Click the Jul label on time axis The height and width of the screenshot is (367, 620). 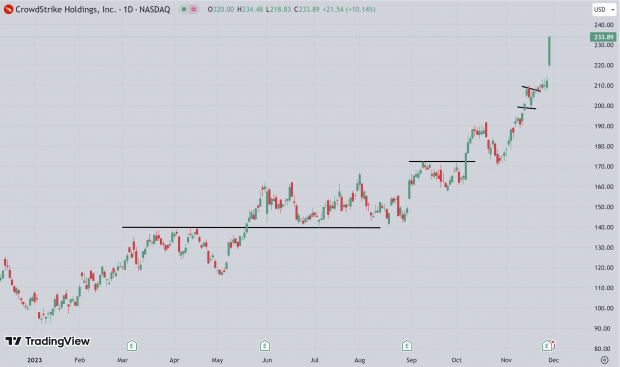(314, 360)
